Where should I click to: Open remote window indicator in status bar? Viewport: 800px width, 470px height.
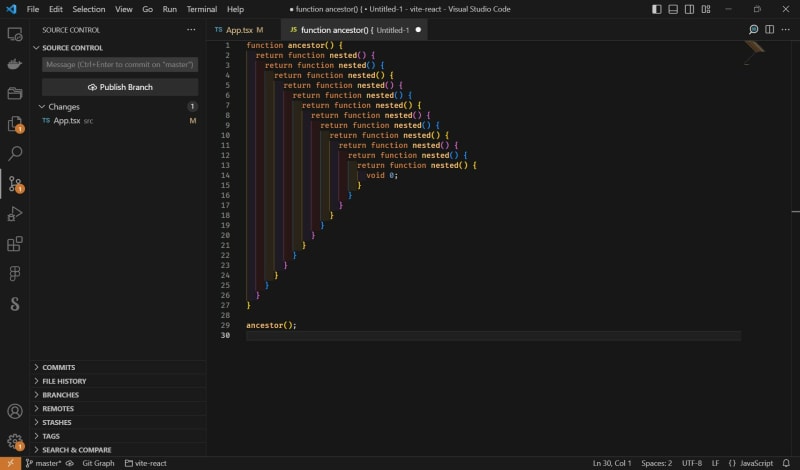click(x=10, y=463)
